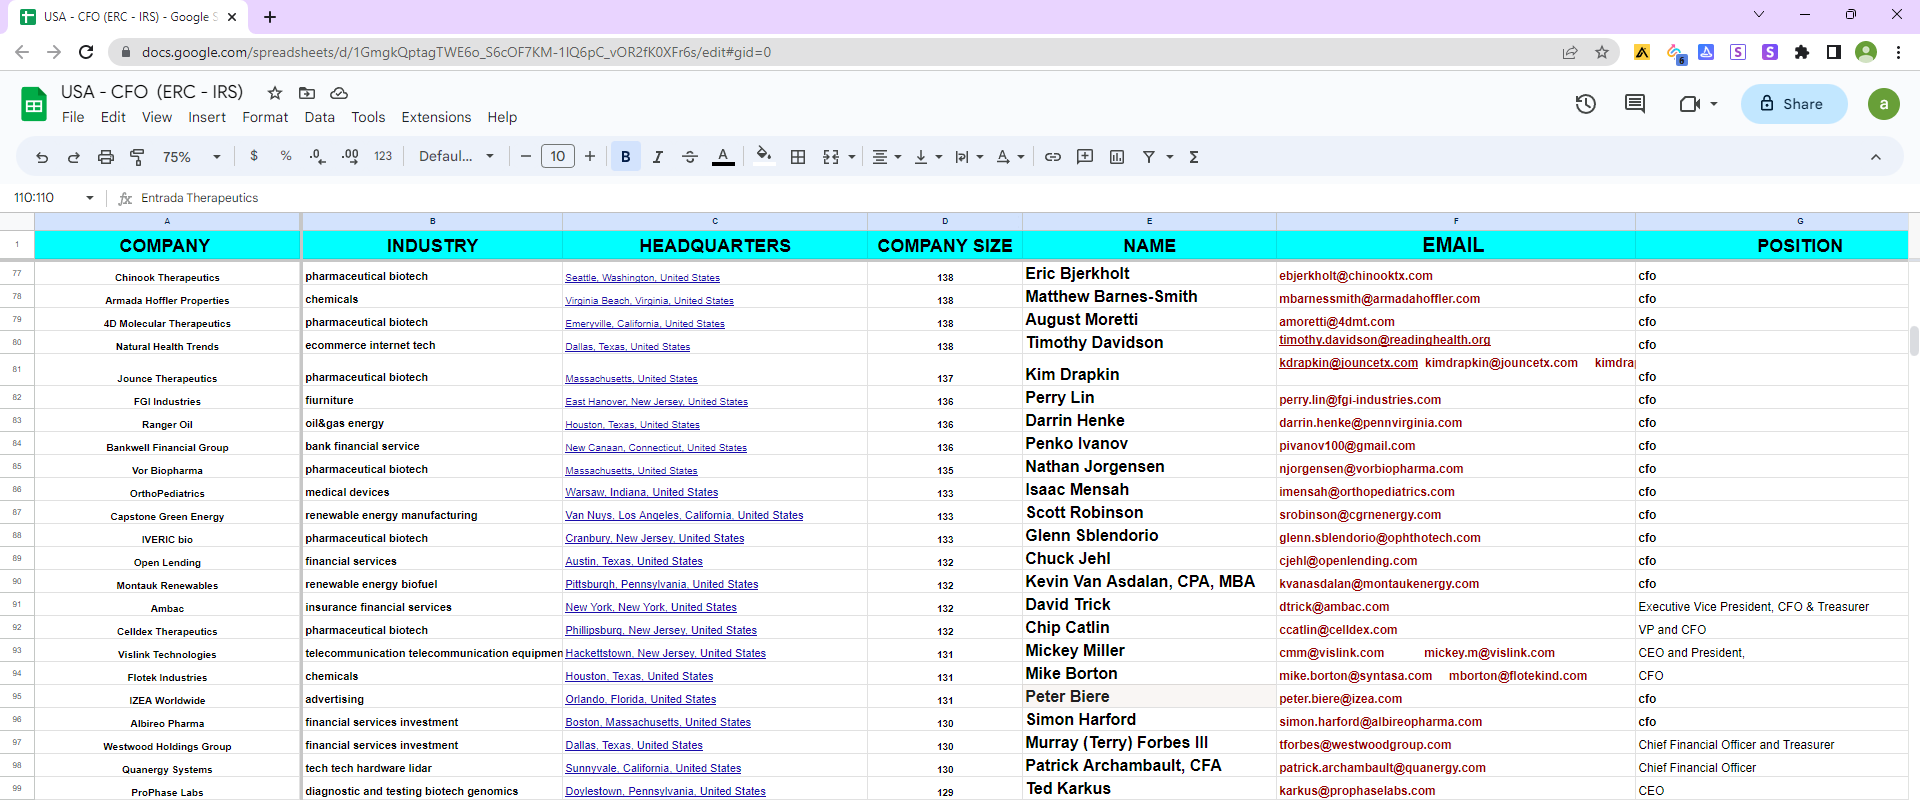Screen dimensions: 1922x800
Task: Create a filter
Action: click(x=1149, y=157)
